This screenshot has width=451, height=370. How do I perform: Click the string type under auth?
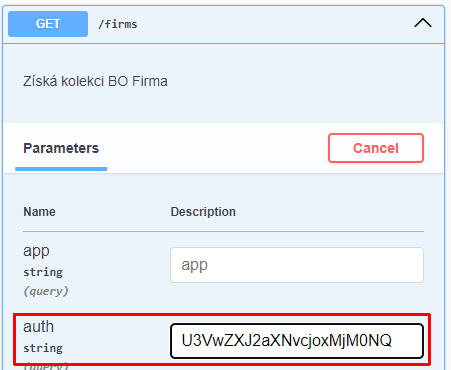[43, 348]
